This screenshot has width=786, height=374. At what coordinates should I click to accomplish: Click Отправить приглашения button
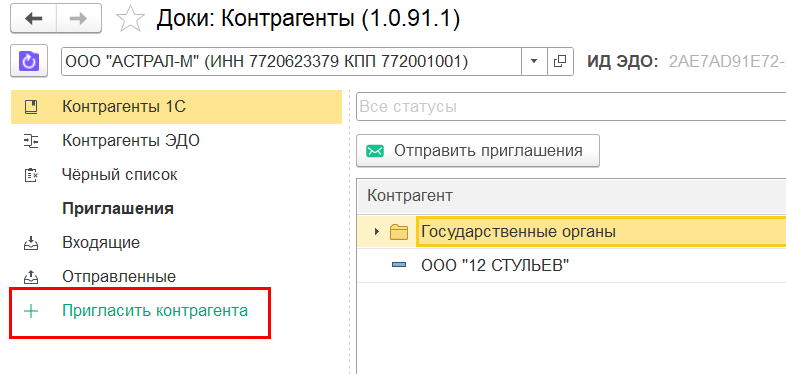(x=478, y=151)
